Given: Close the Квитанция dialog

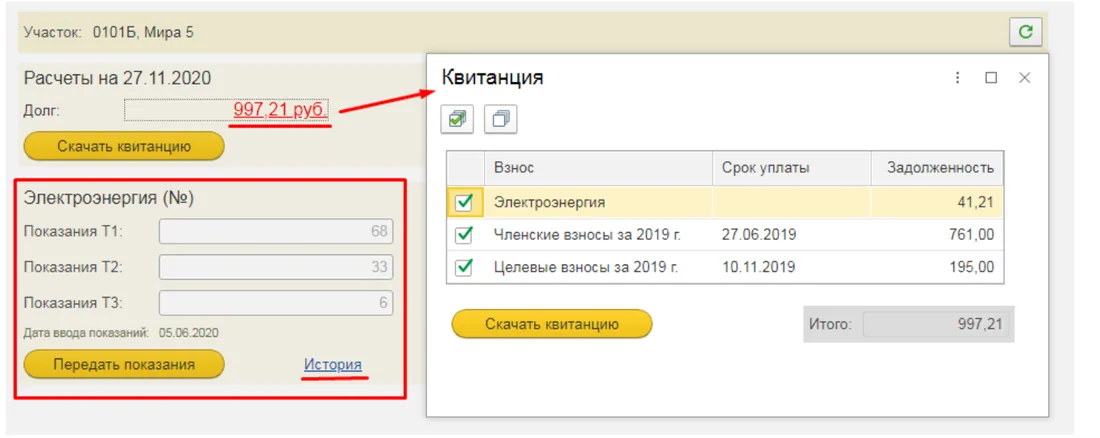Looking at the screenshot, I should click(1025, 78).
